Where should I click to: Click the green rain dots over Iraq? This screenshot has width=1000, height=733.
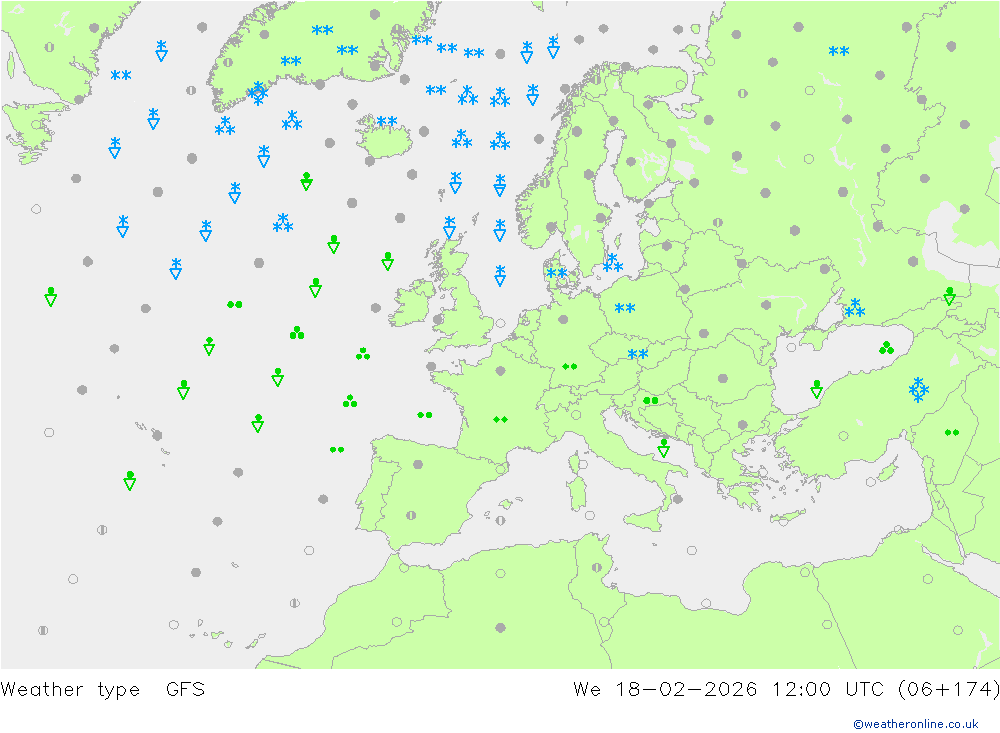[952, 433]
